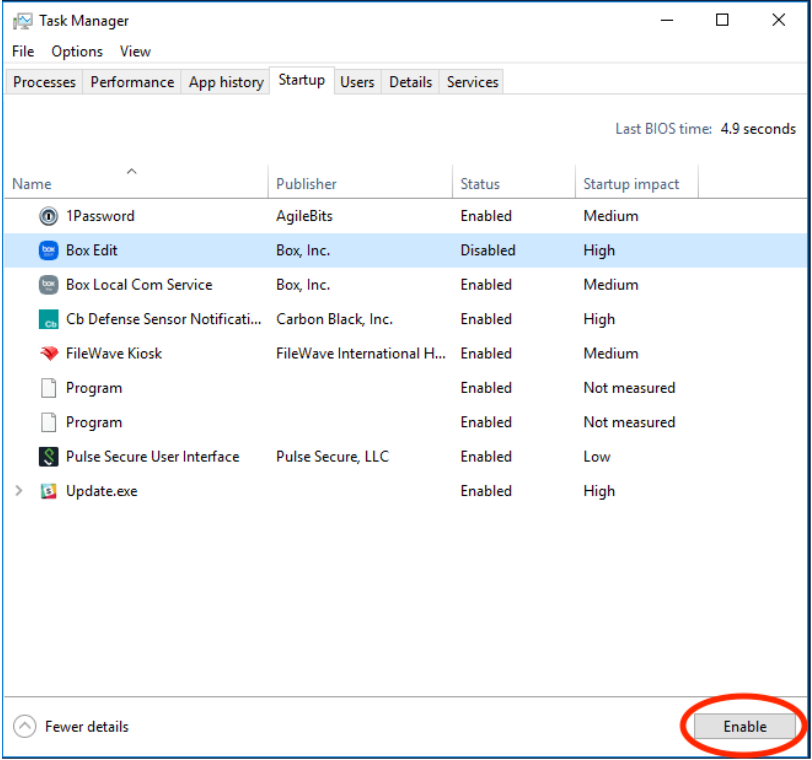Open the Options menu
Screen dimensions: 812x760
pyautogui.click(x=77, y=51)
